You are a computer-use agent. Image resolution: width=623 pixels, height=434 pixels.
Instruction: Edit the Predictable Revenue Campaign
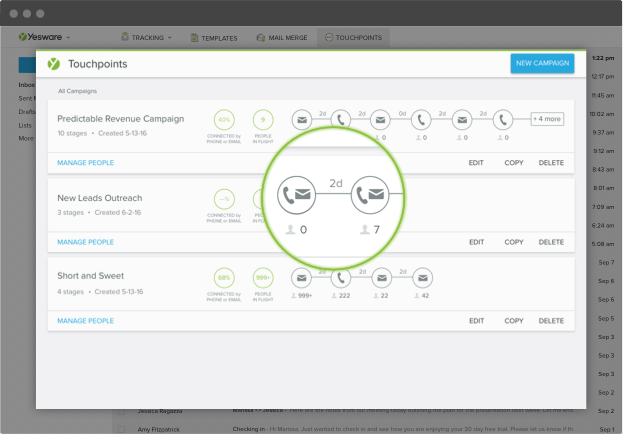coord(476,163)
